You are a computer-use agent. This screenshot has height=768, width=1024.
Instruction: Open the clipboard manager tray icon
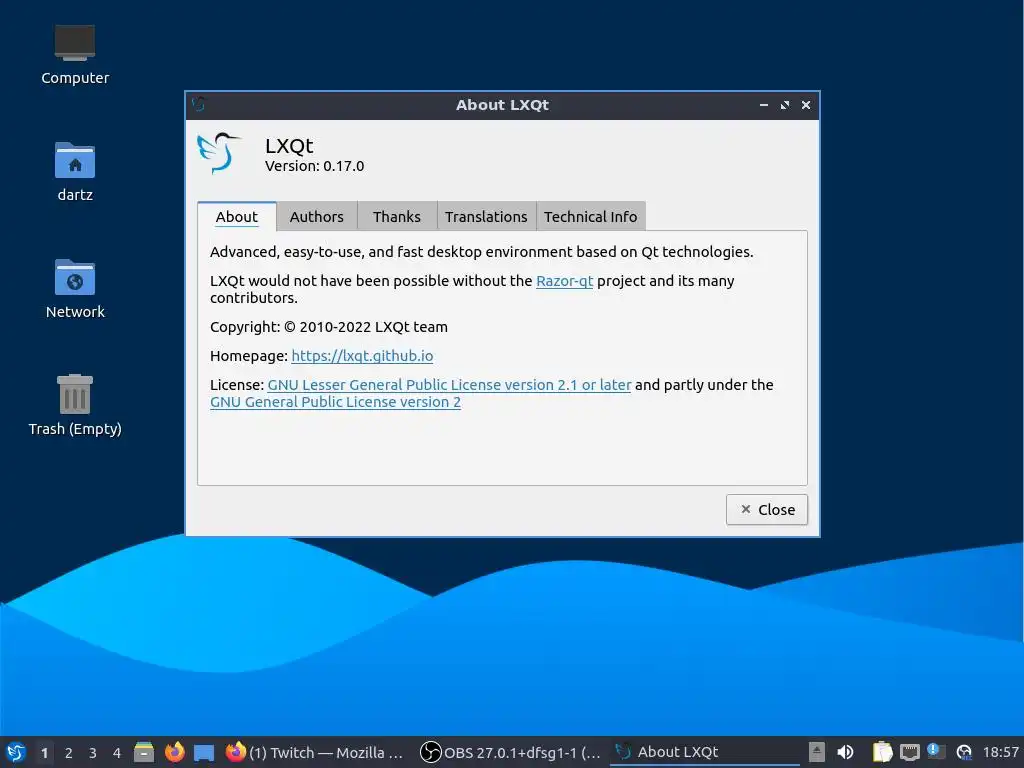[x=882, y=752]
